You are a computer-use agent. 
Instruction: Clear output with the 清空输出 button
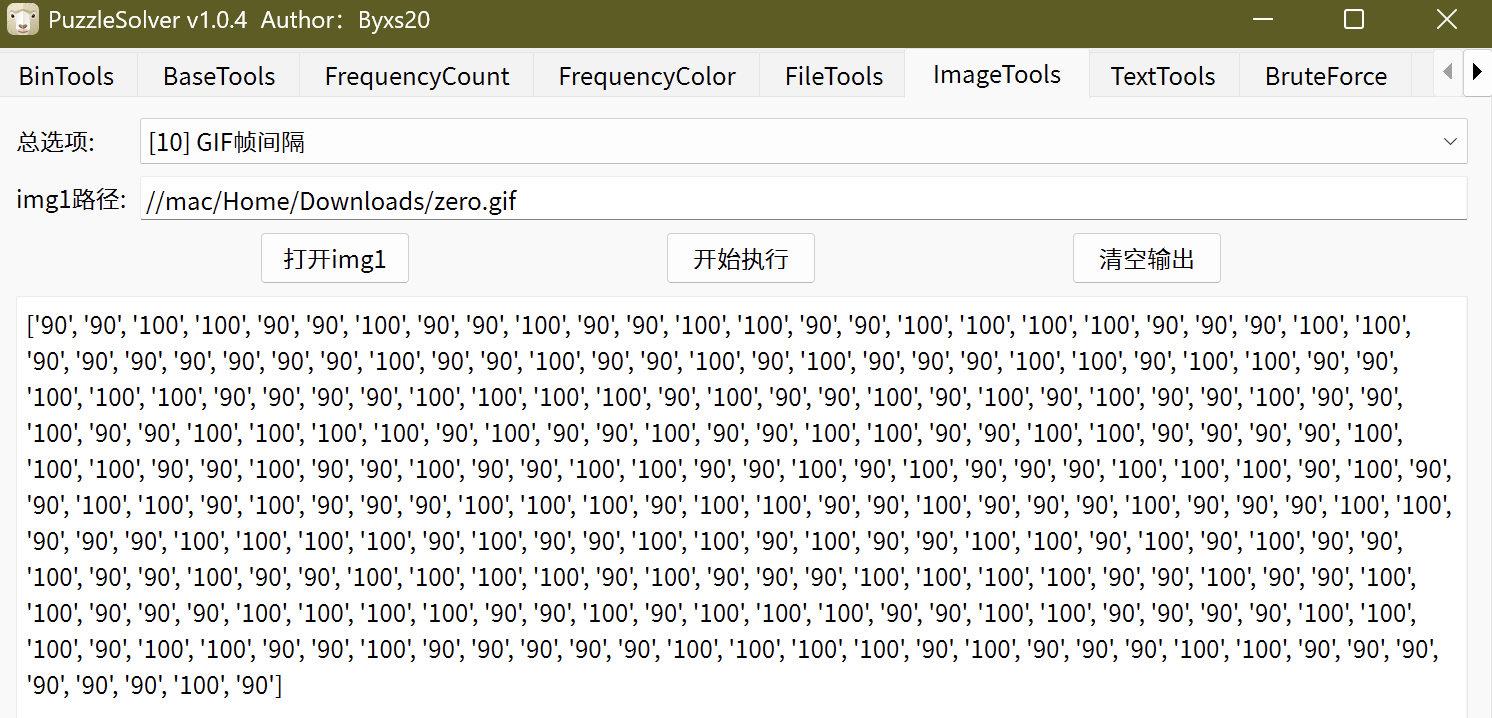pos(1146,259)
